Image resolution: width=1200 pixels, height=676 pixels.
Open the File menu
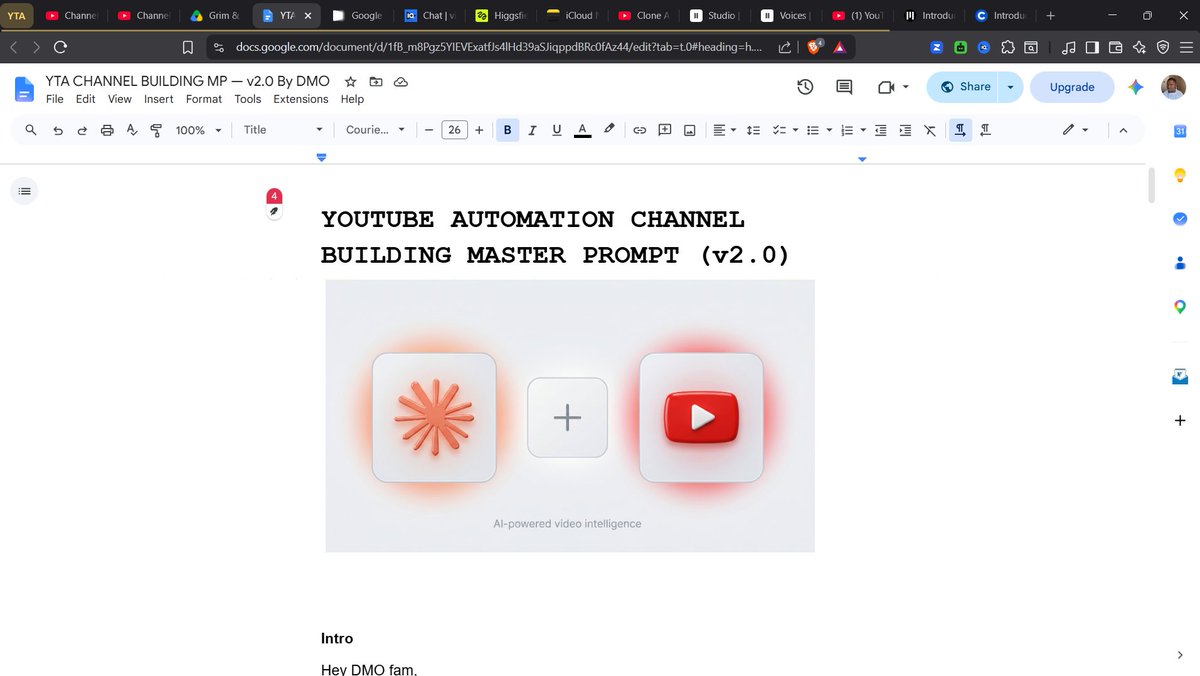(55, 99)
